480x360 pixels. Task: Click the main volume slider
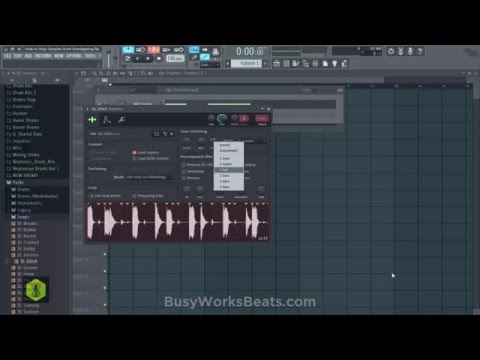pos(108,59)
